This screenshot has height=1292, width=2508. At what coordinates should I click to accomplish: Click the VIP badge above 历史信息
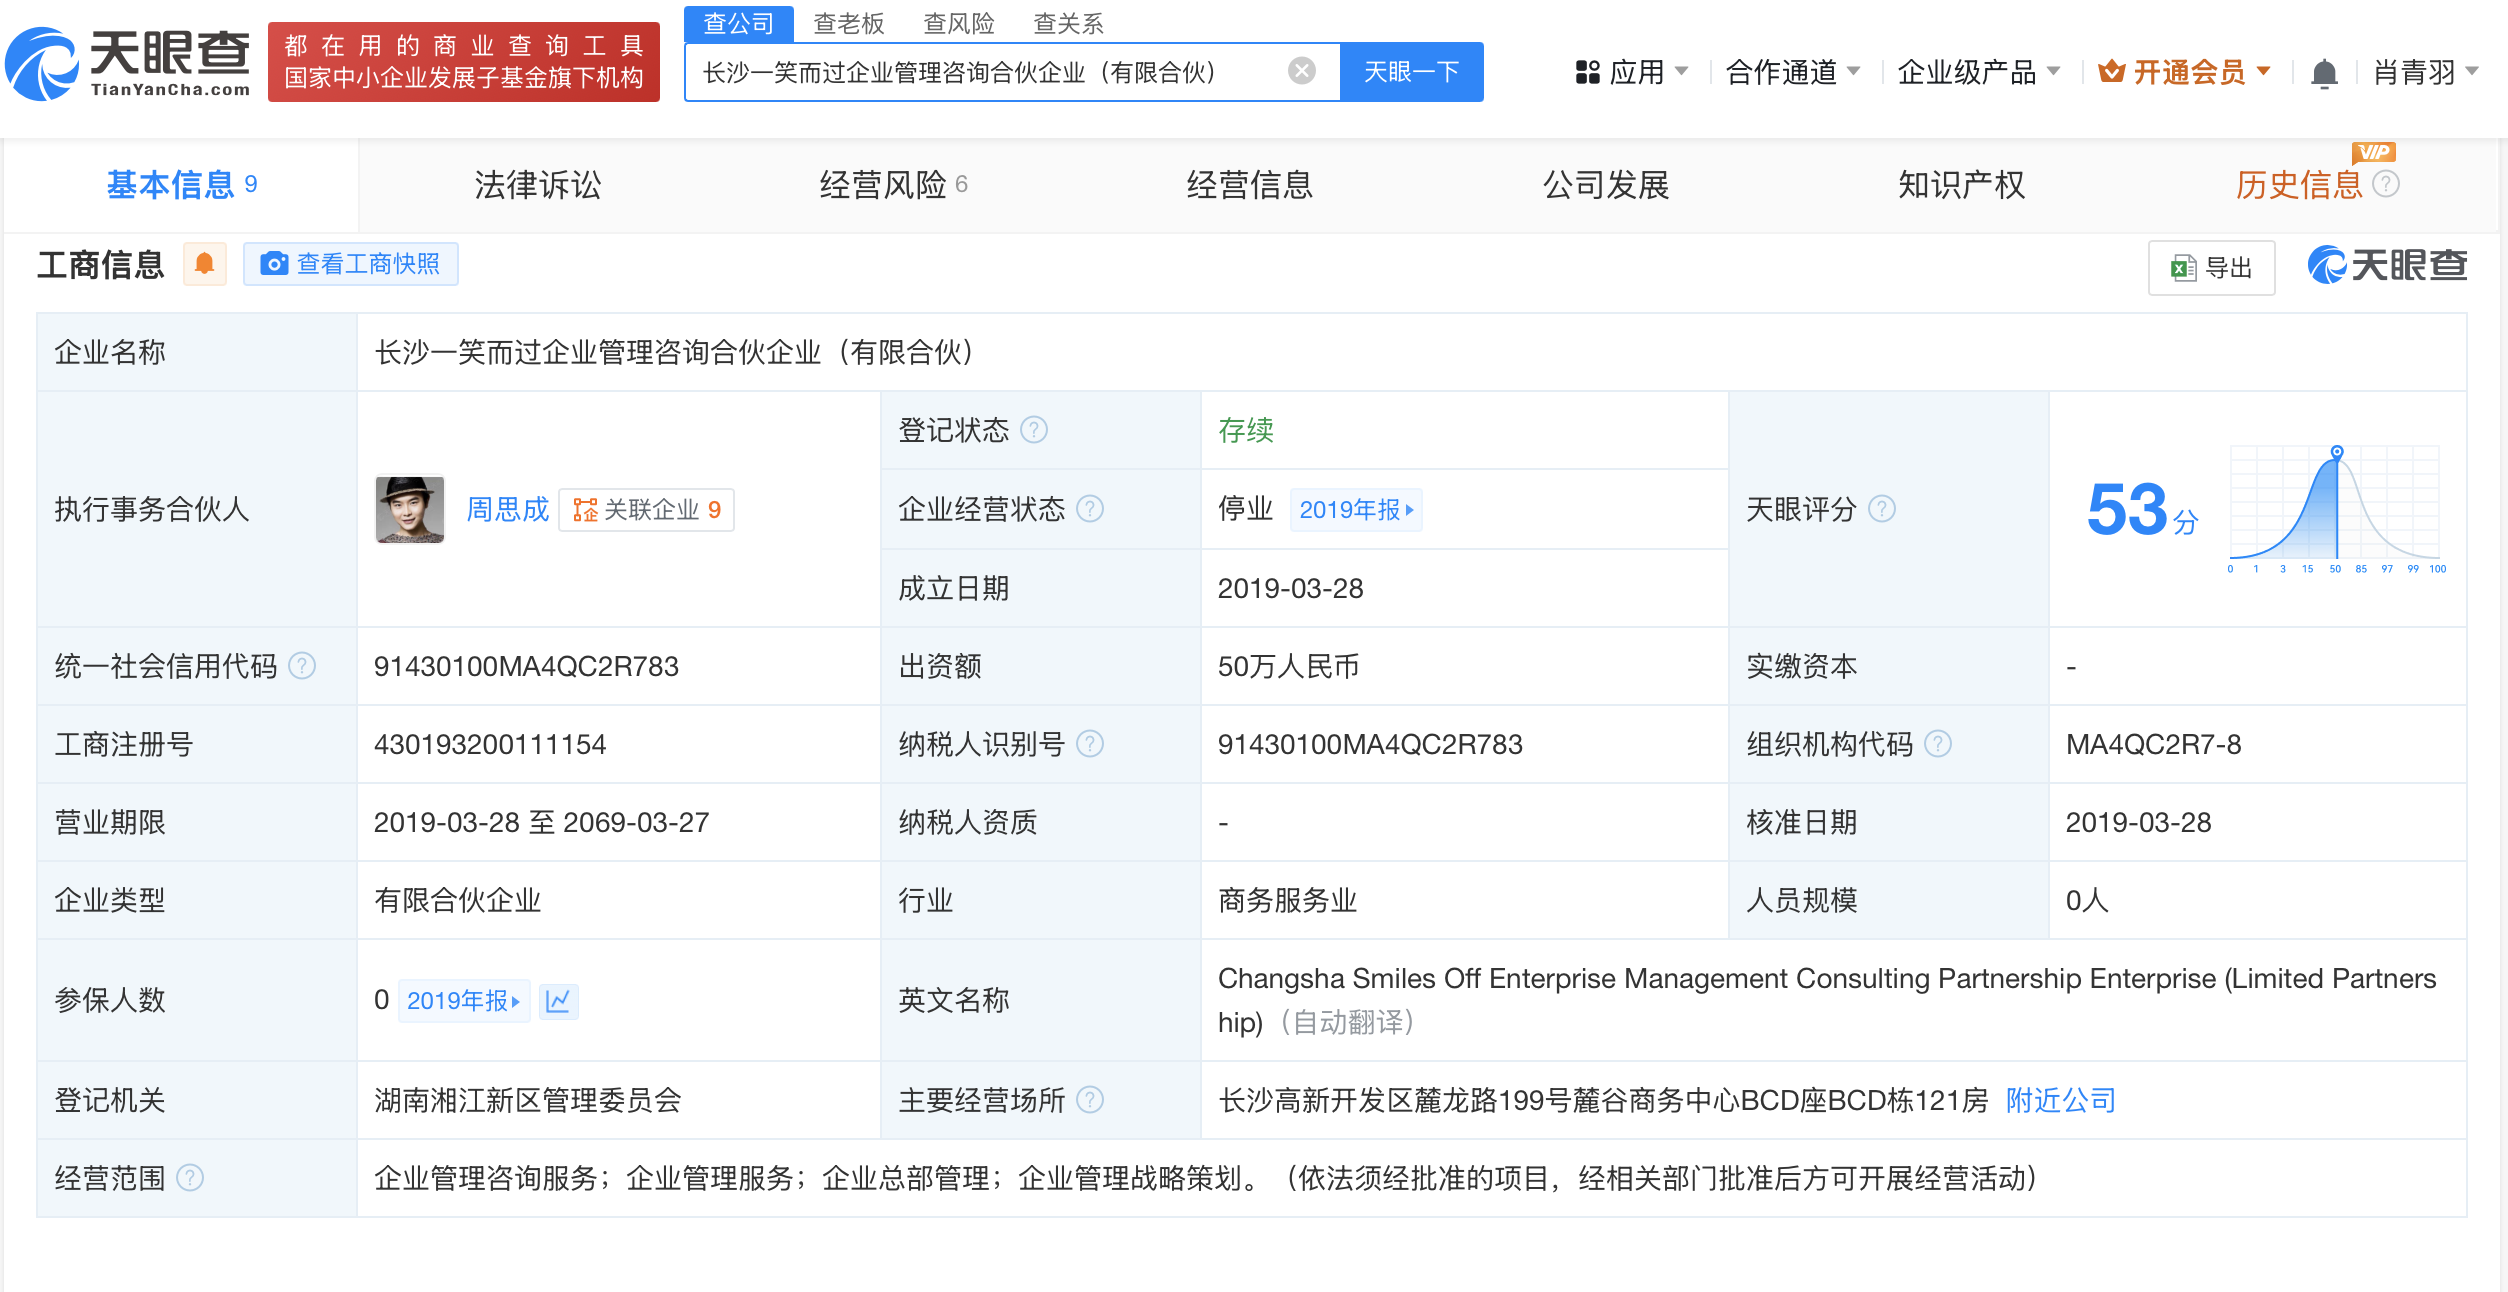(2374, 152)
